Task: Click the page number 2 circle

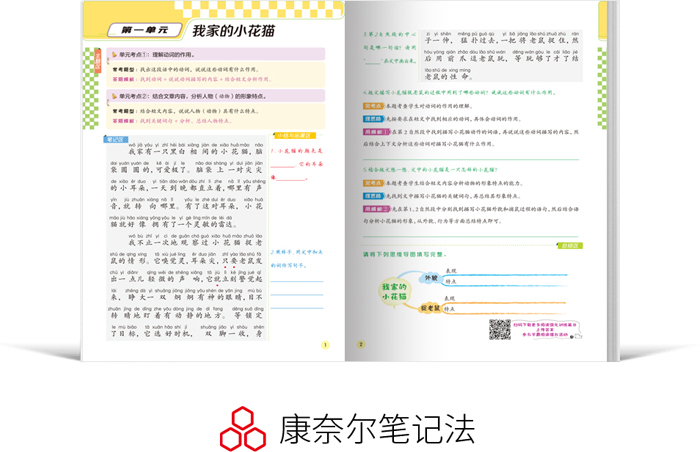Action: click(x=361, y=344)
